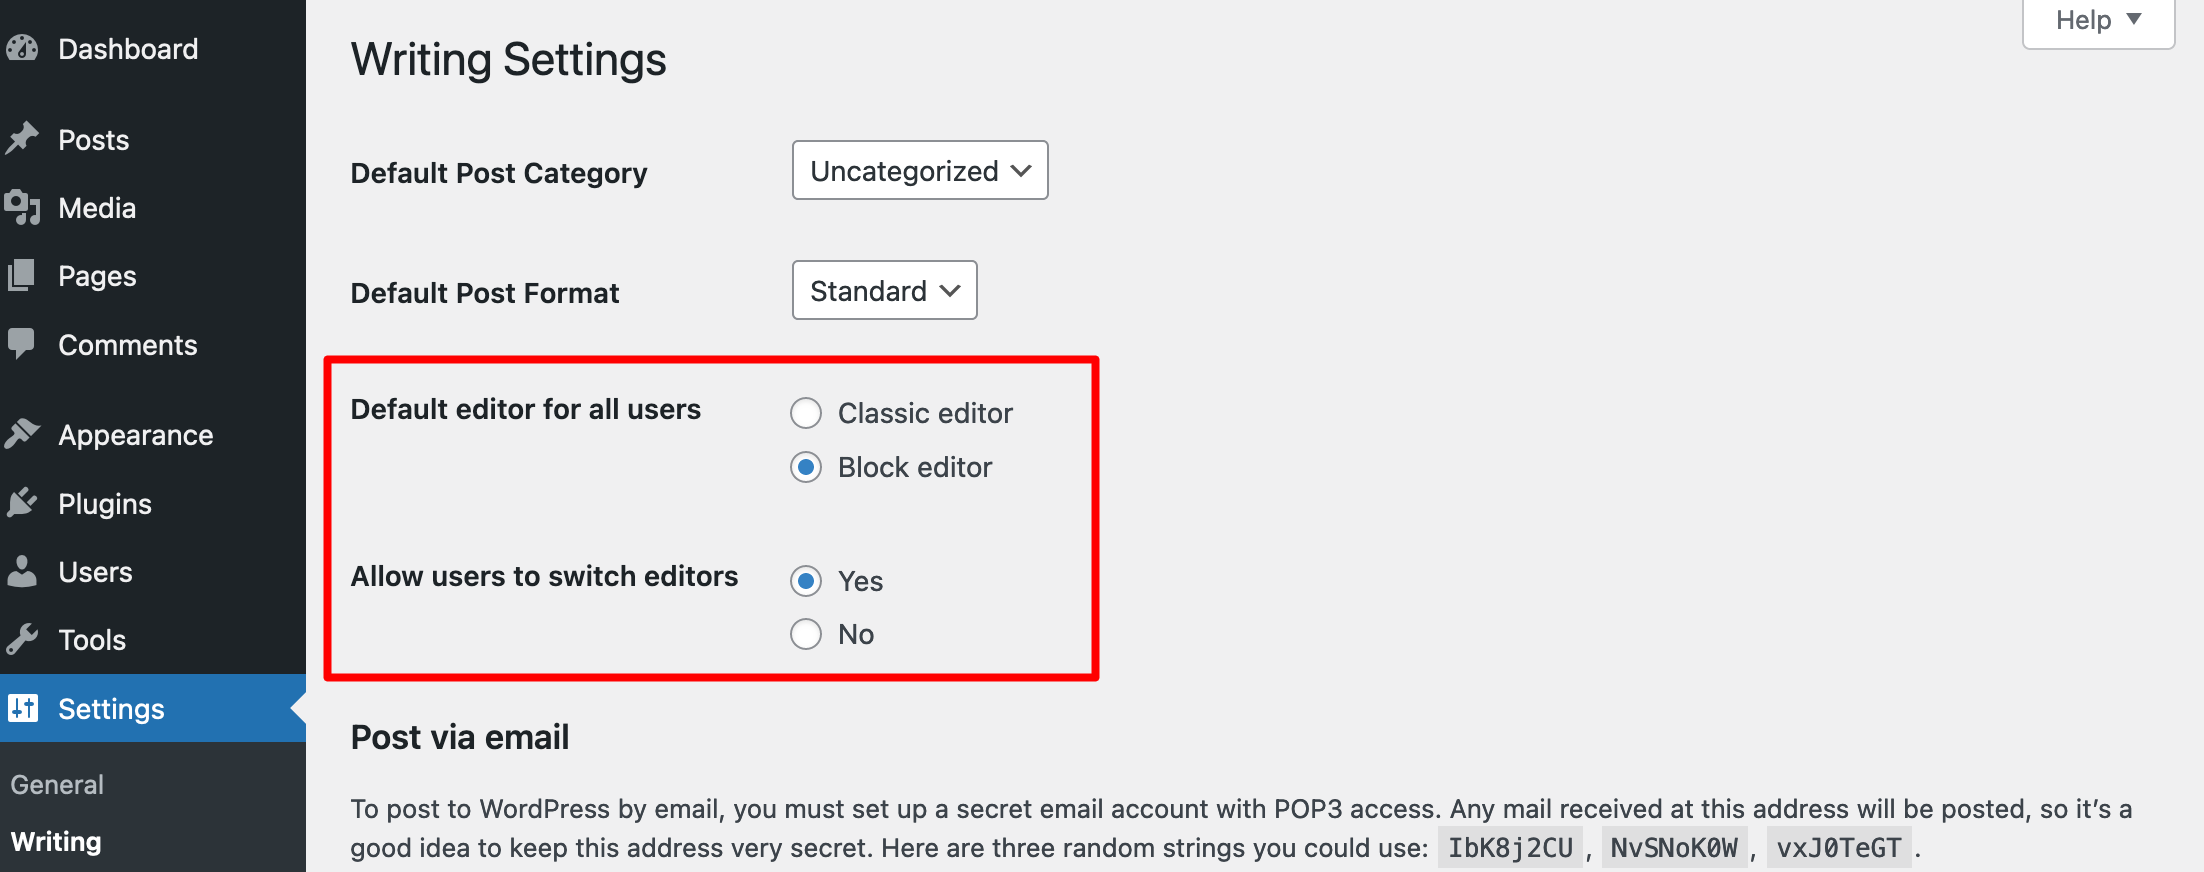Viewport: 2204px width, 872px height.
Task: Open the Default Post Category dropdown
Action: point(918,170)
